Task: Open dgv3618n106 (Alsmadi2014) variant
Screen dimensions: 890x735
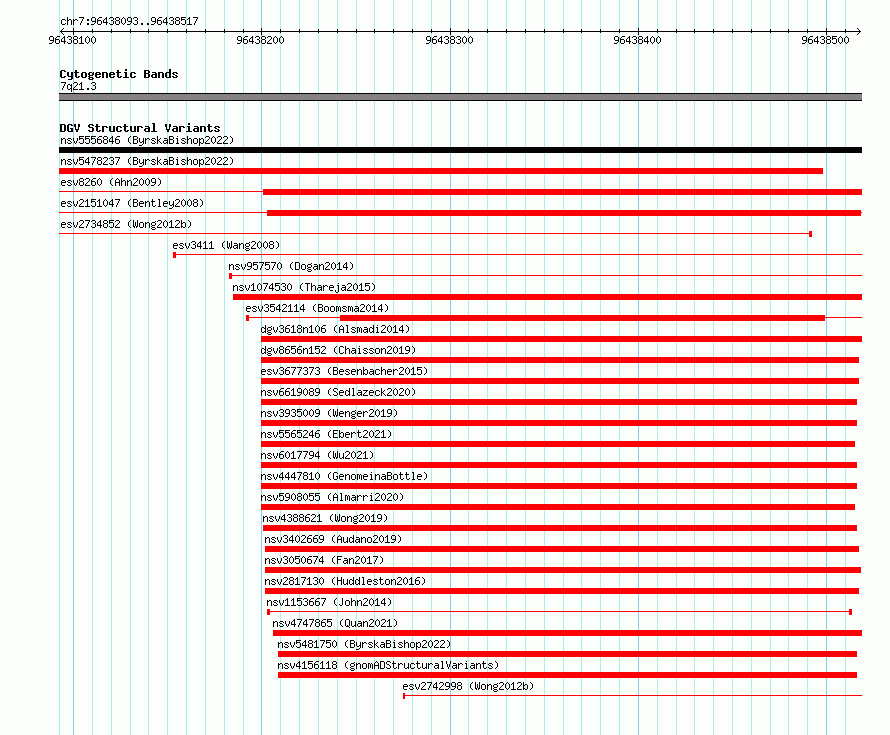Action: (x=335, y=329)
